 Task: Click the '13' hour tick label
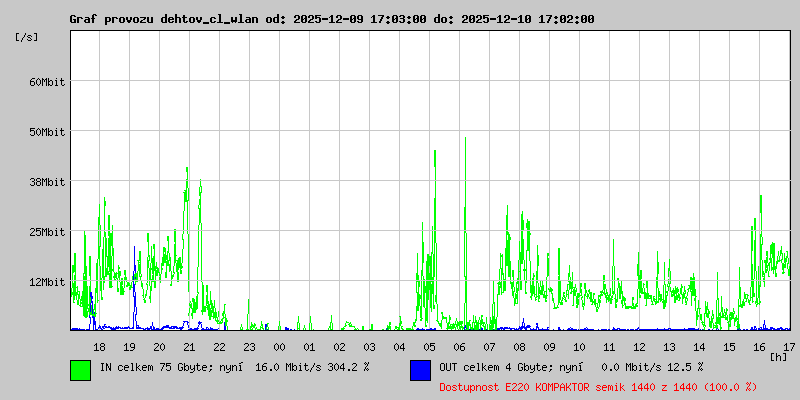669,347
